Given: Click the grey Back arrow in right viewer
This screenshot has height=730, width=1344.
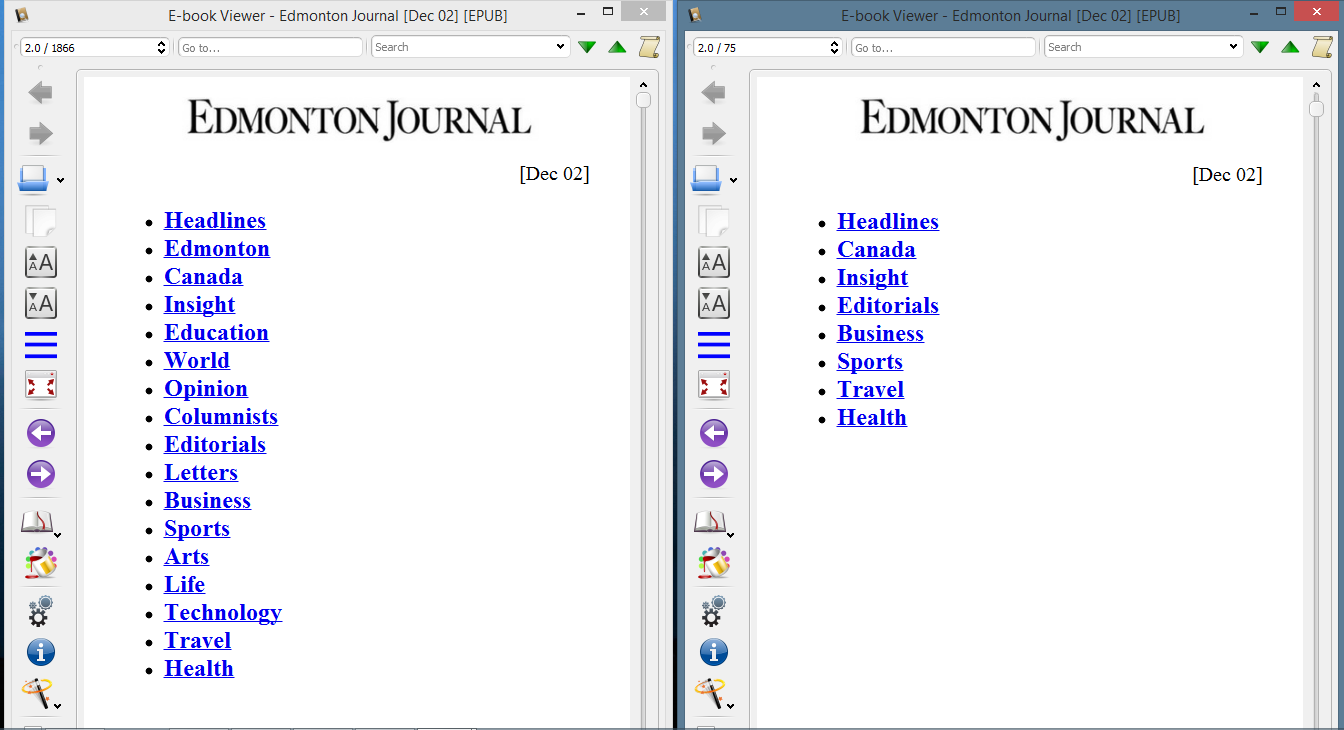Looking at the screenshot, I should click(x=714, y=93).
